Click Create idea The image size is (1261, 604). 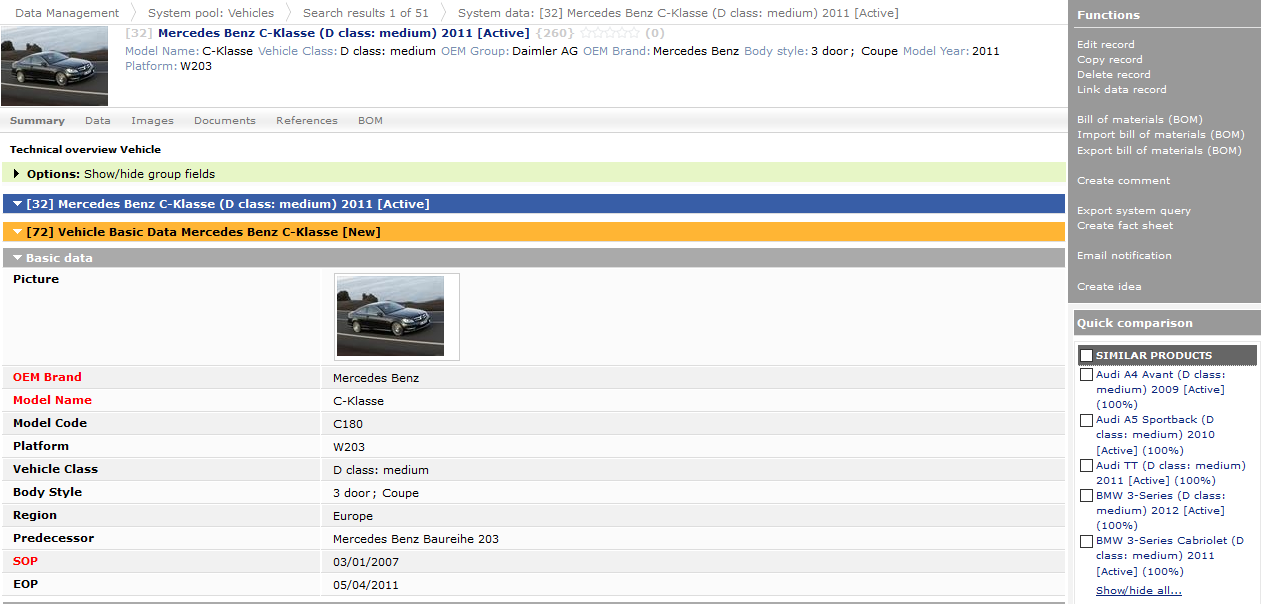pyautogui.click(x=1109, y=287)
